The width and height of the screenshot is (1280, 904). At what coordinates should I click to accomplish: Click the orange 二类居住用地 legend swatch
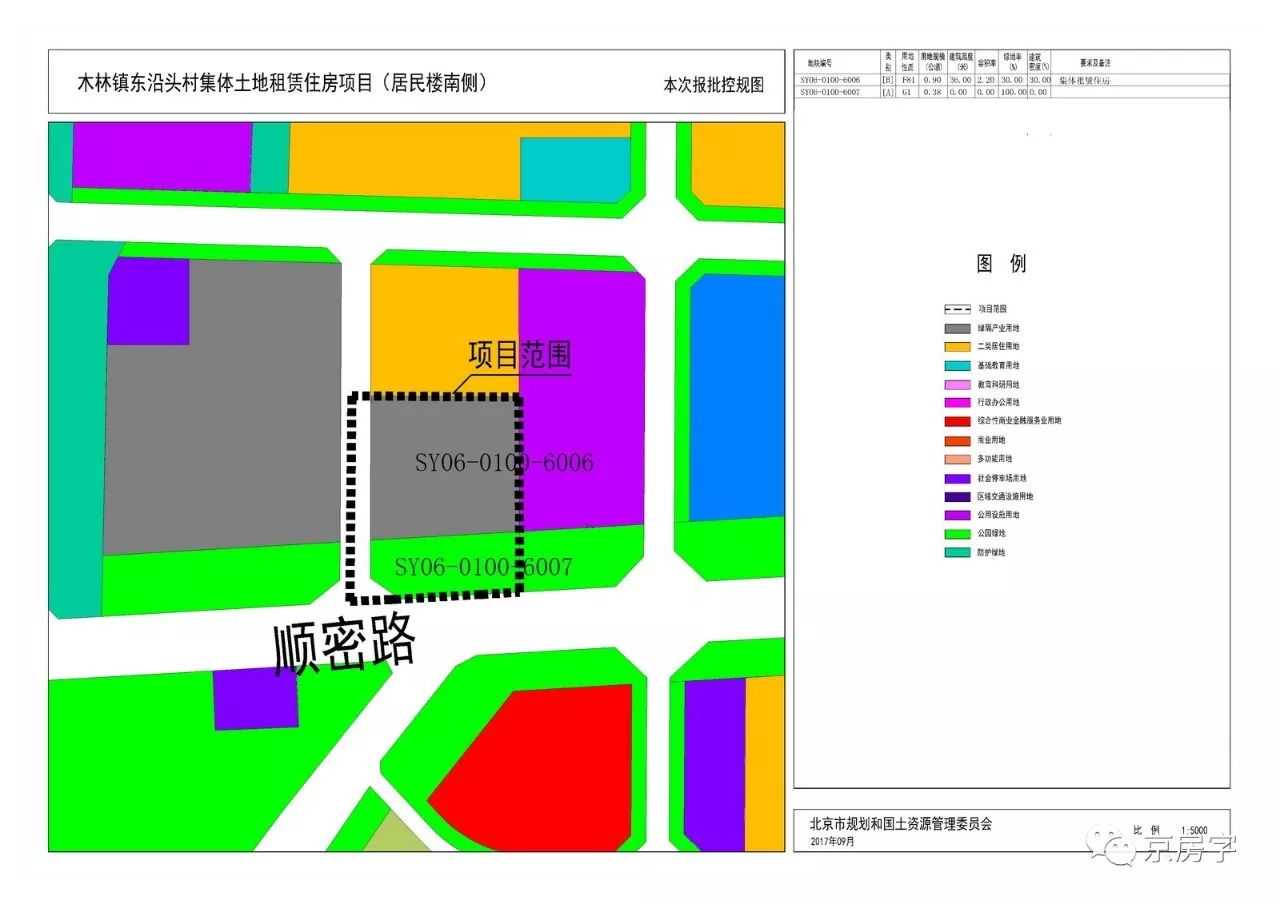tap(957, 347)
